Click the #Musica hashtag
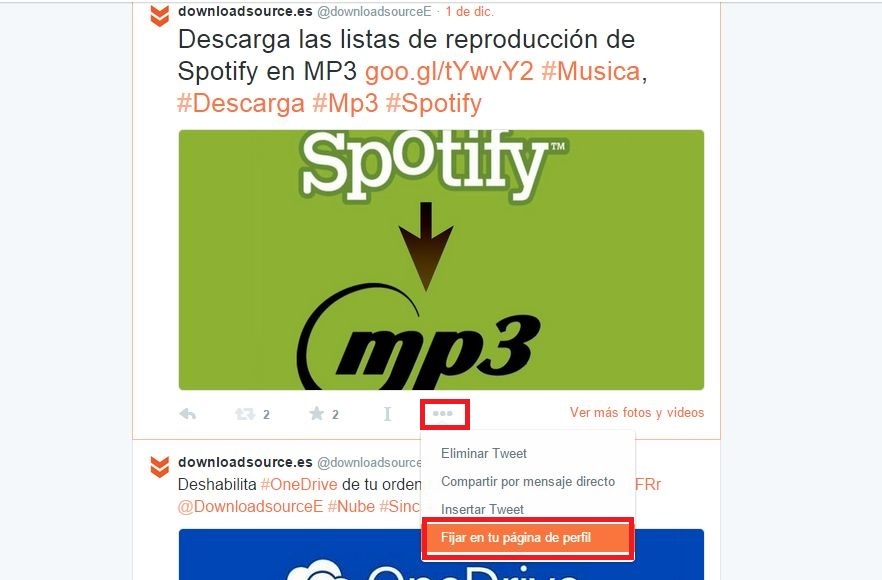Image resolution: width=882 pixels, height=580 pixels. (x=591, y=71)
